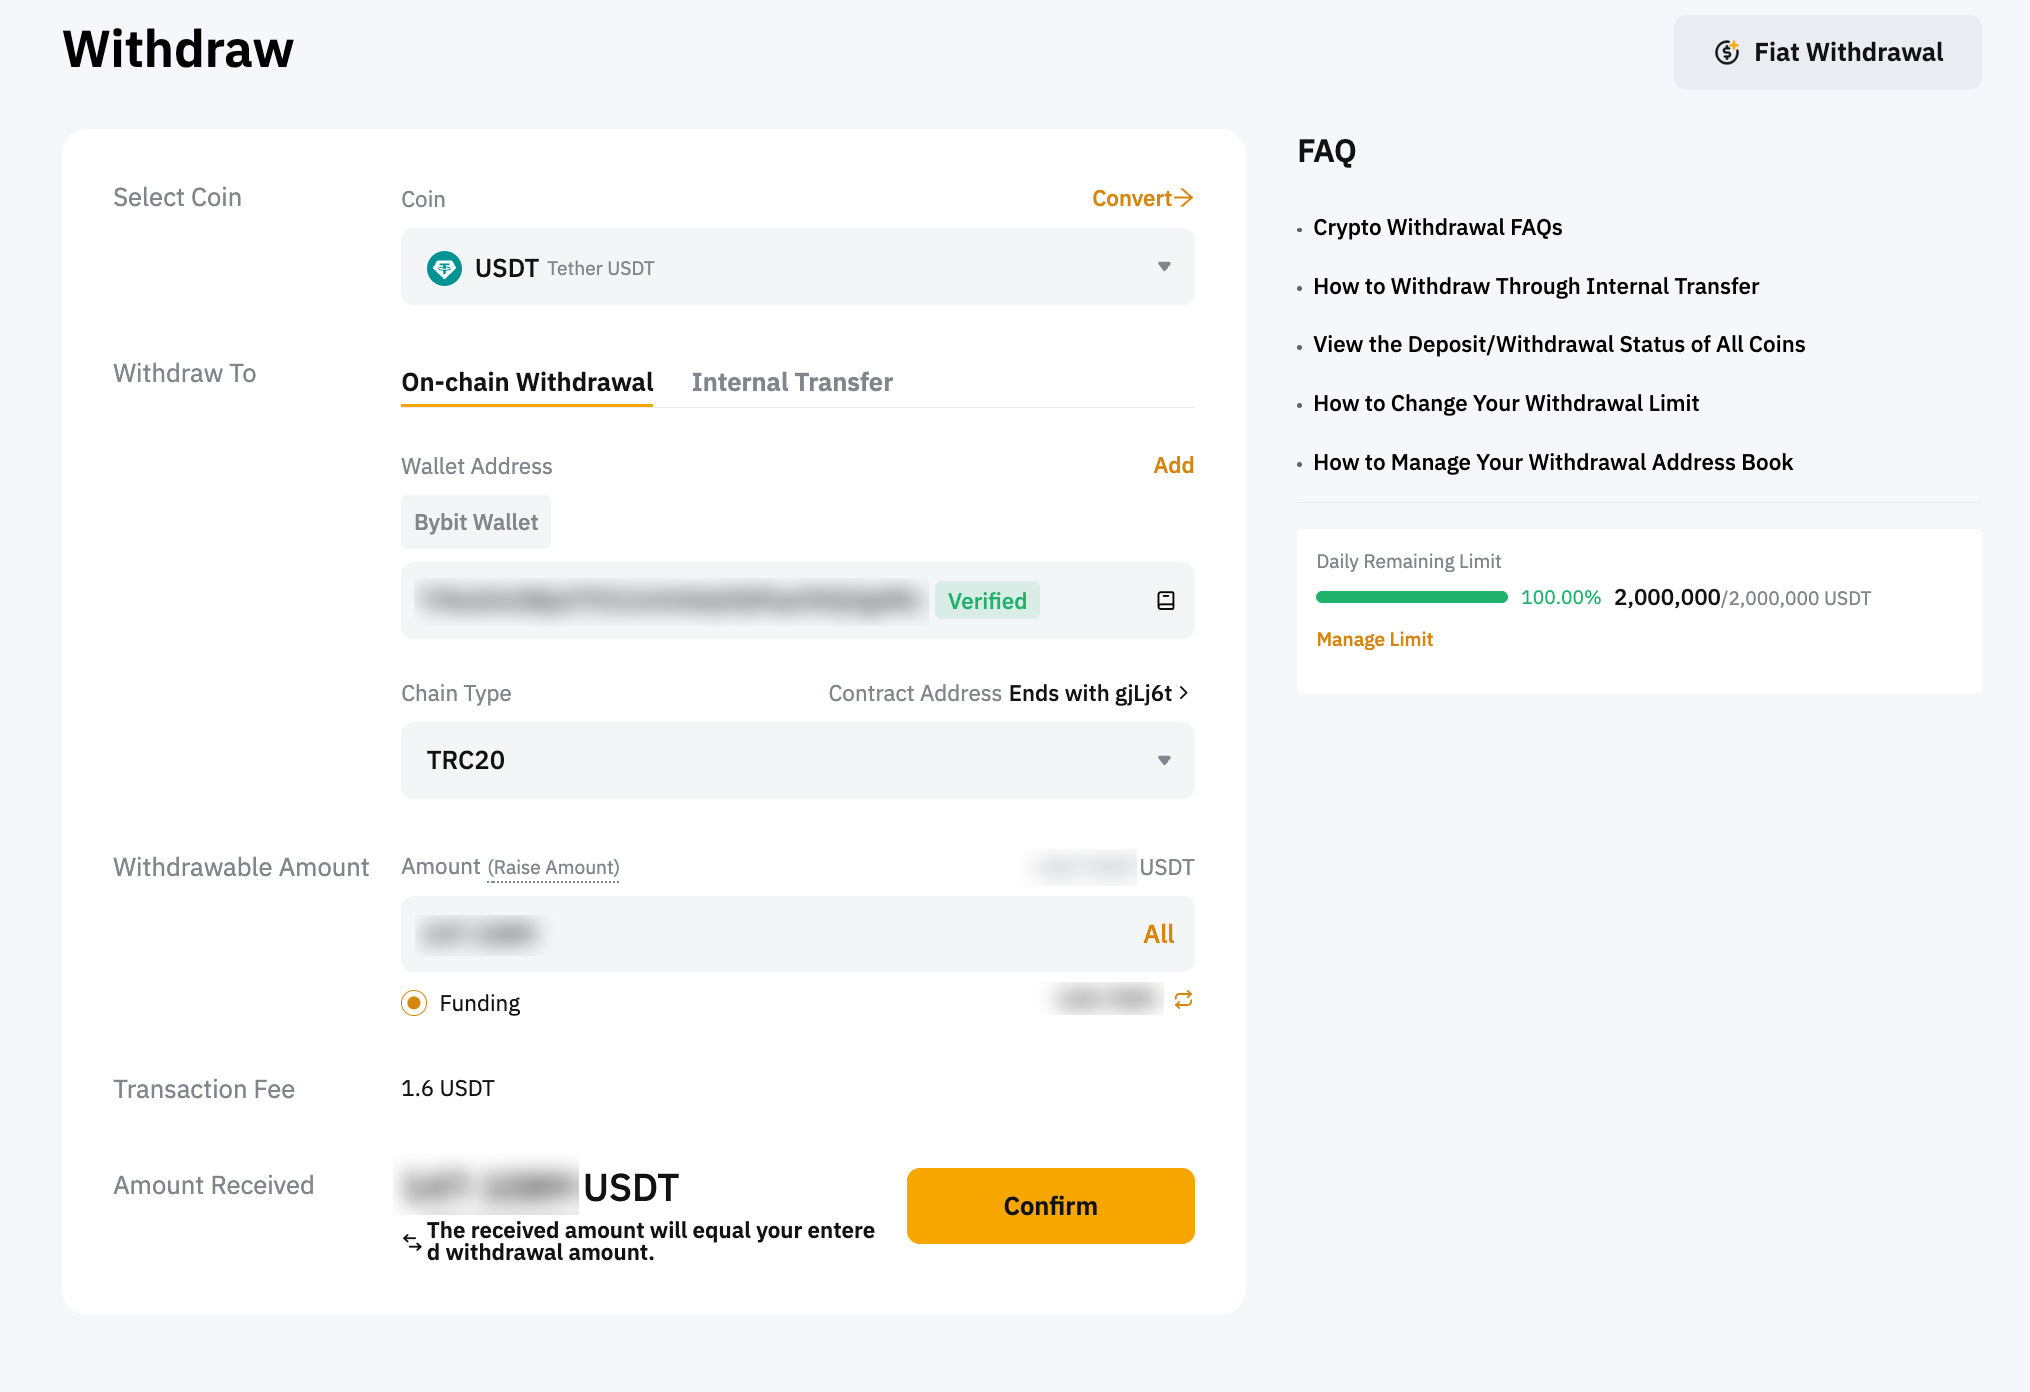Click the refresh balance icon beside Funding
The width and height of the screenshot is (2030, 1392).
coord(1183,1000)
